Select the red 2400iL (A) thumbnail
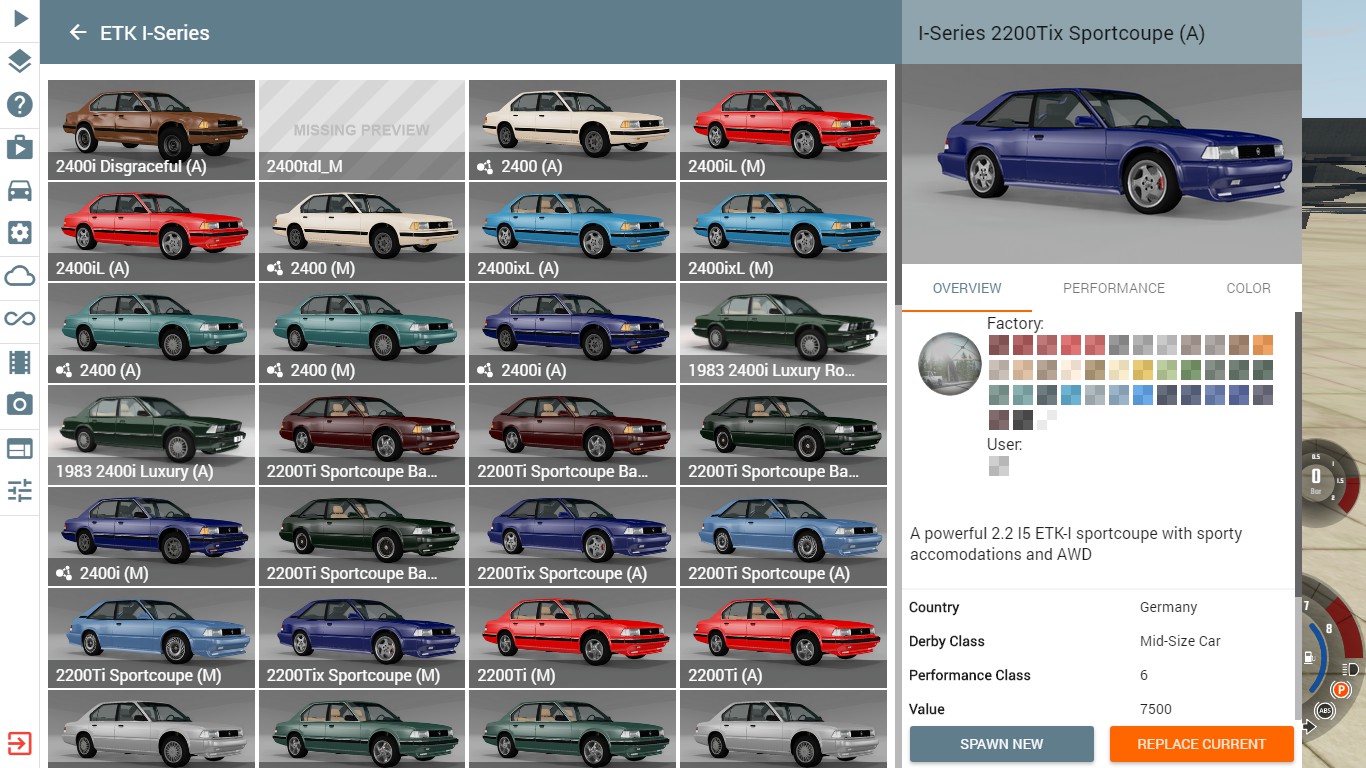1366x768 pixels. point(151,232)
